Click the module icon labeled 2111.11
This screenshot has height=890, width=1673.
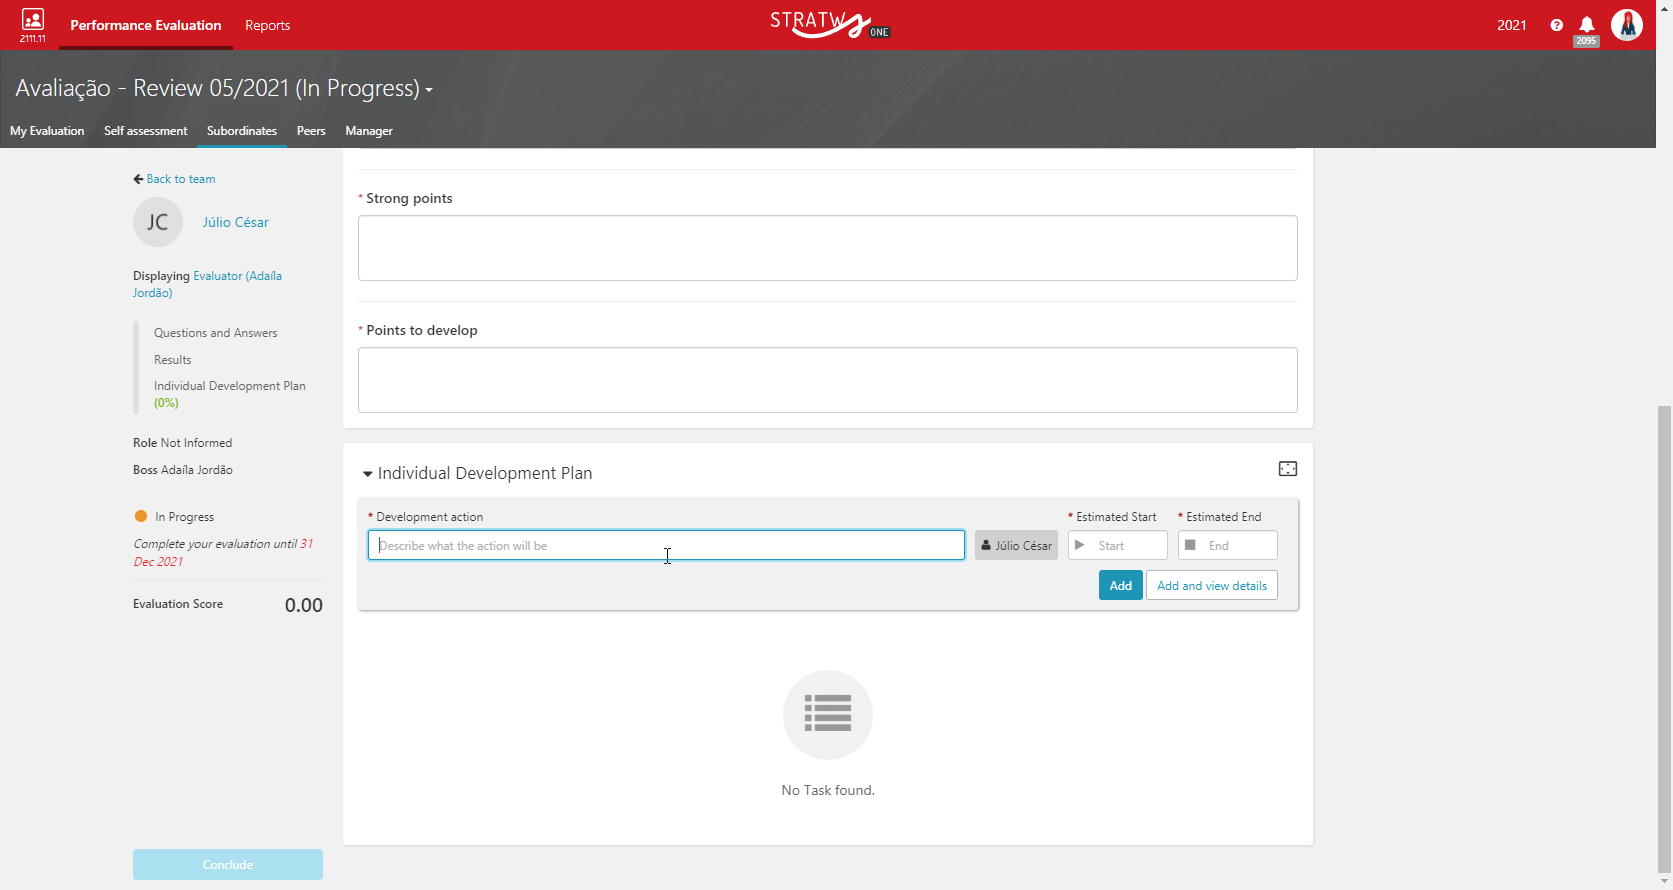coord(32,25)
